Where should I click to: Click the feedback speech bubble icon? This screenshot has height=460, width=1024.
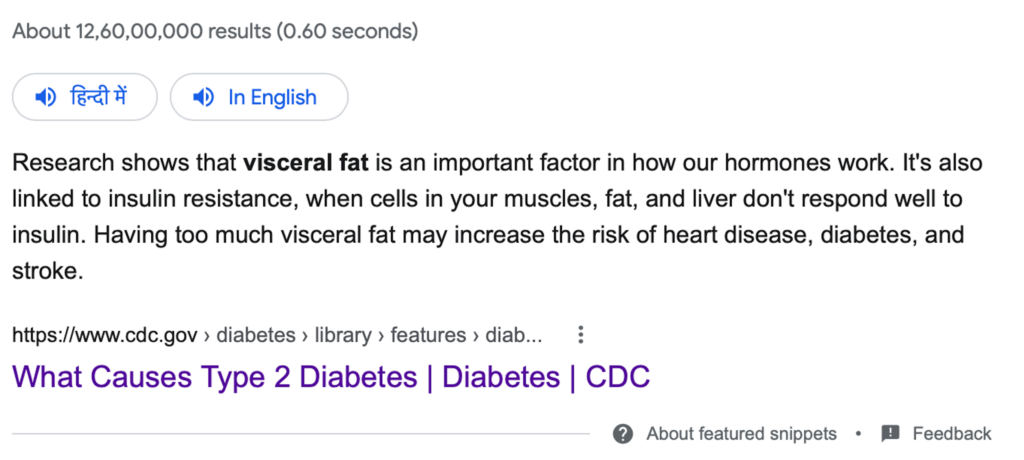(x=890, y=433)
